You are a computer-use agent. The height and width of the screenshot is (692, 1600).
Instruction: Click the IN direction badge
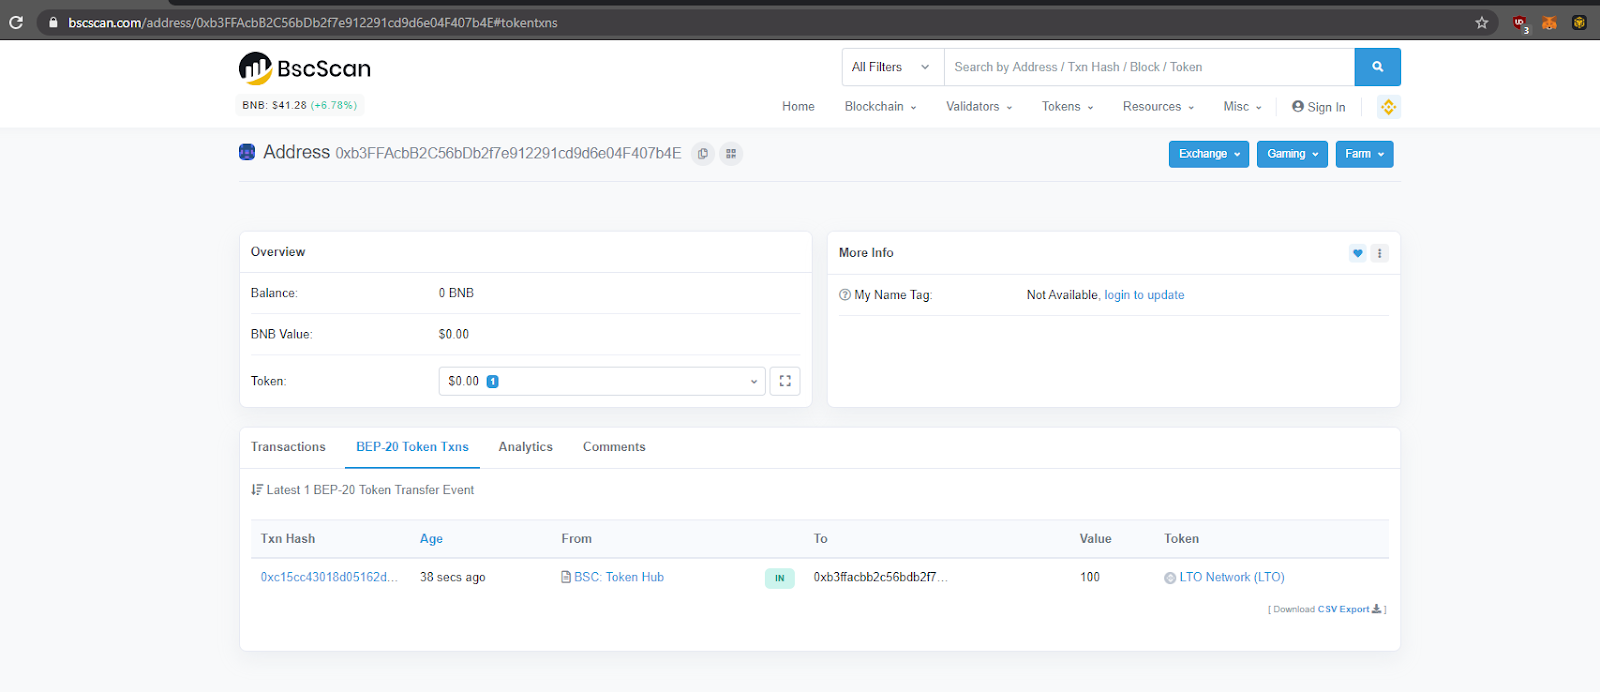[780, 578]
